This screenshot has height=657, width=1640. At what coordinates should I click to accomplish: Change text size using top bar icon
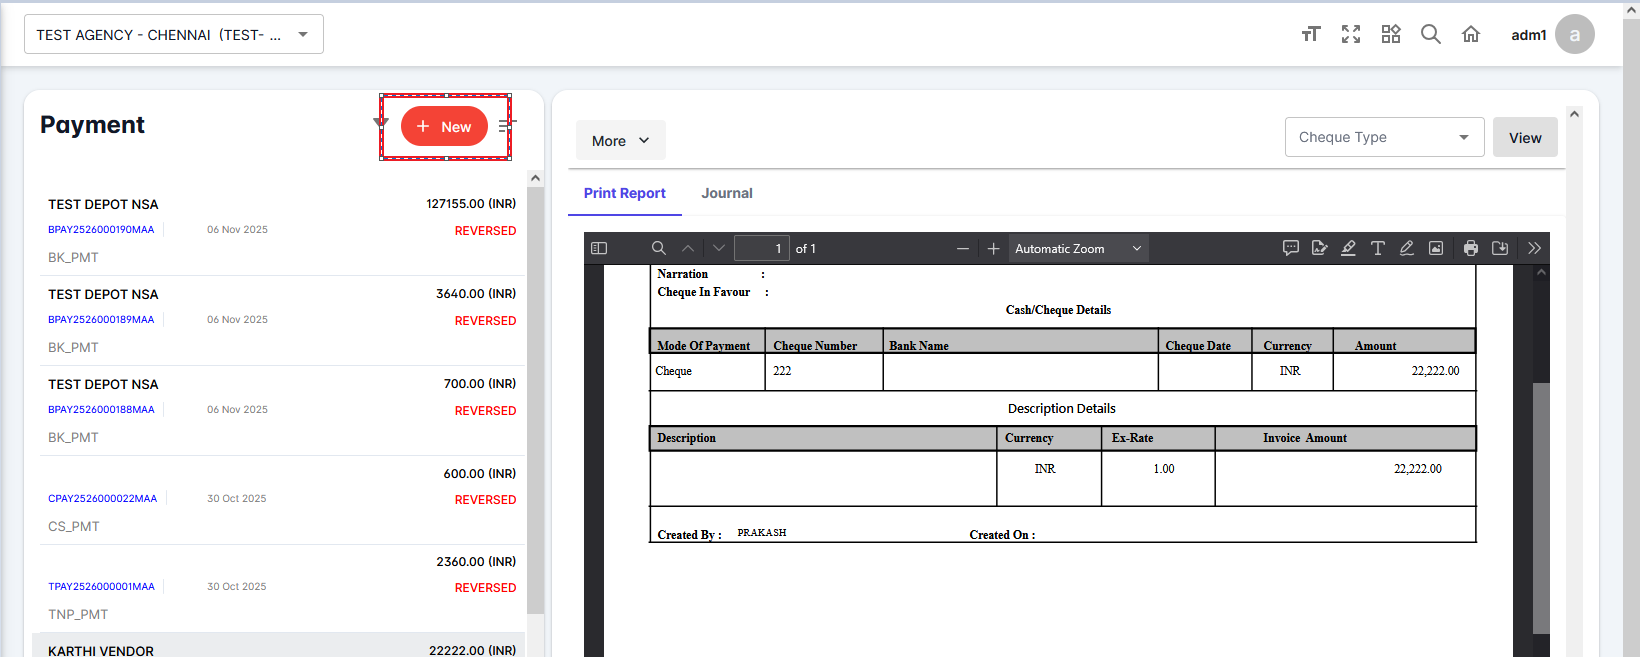pos(1310,35)
